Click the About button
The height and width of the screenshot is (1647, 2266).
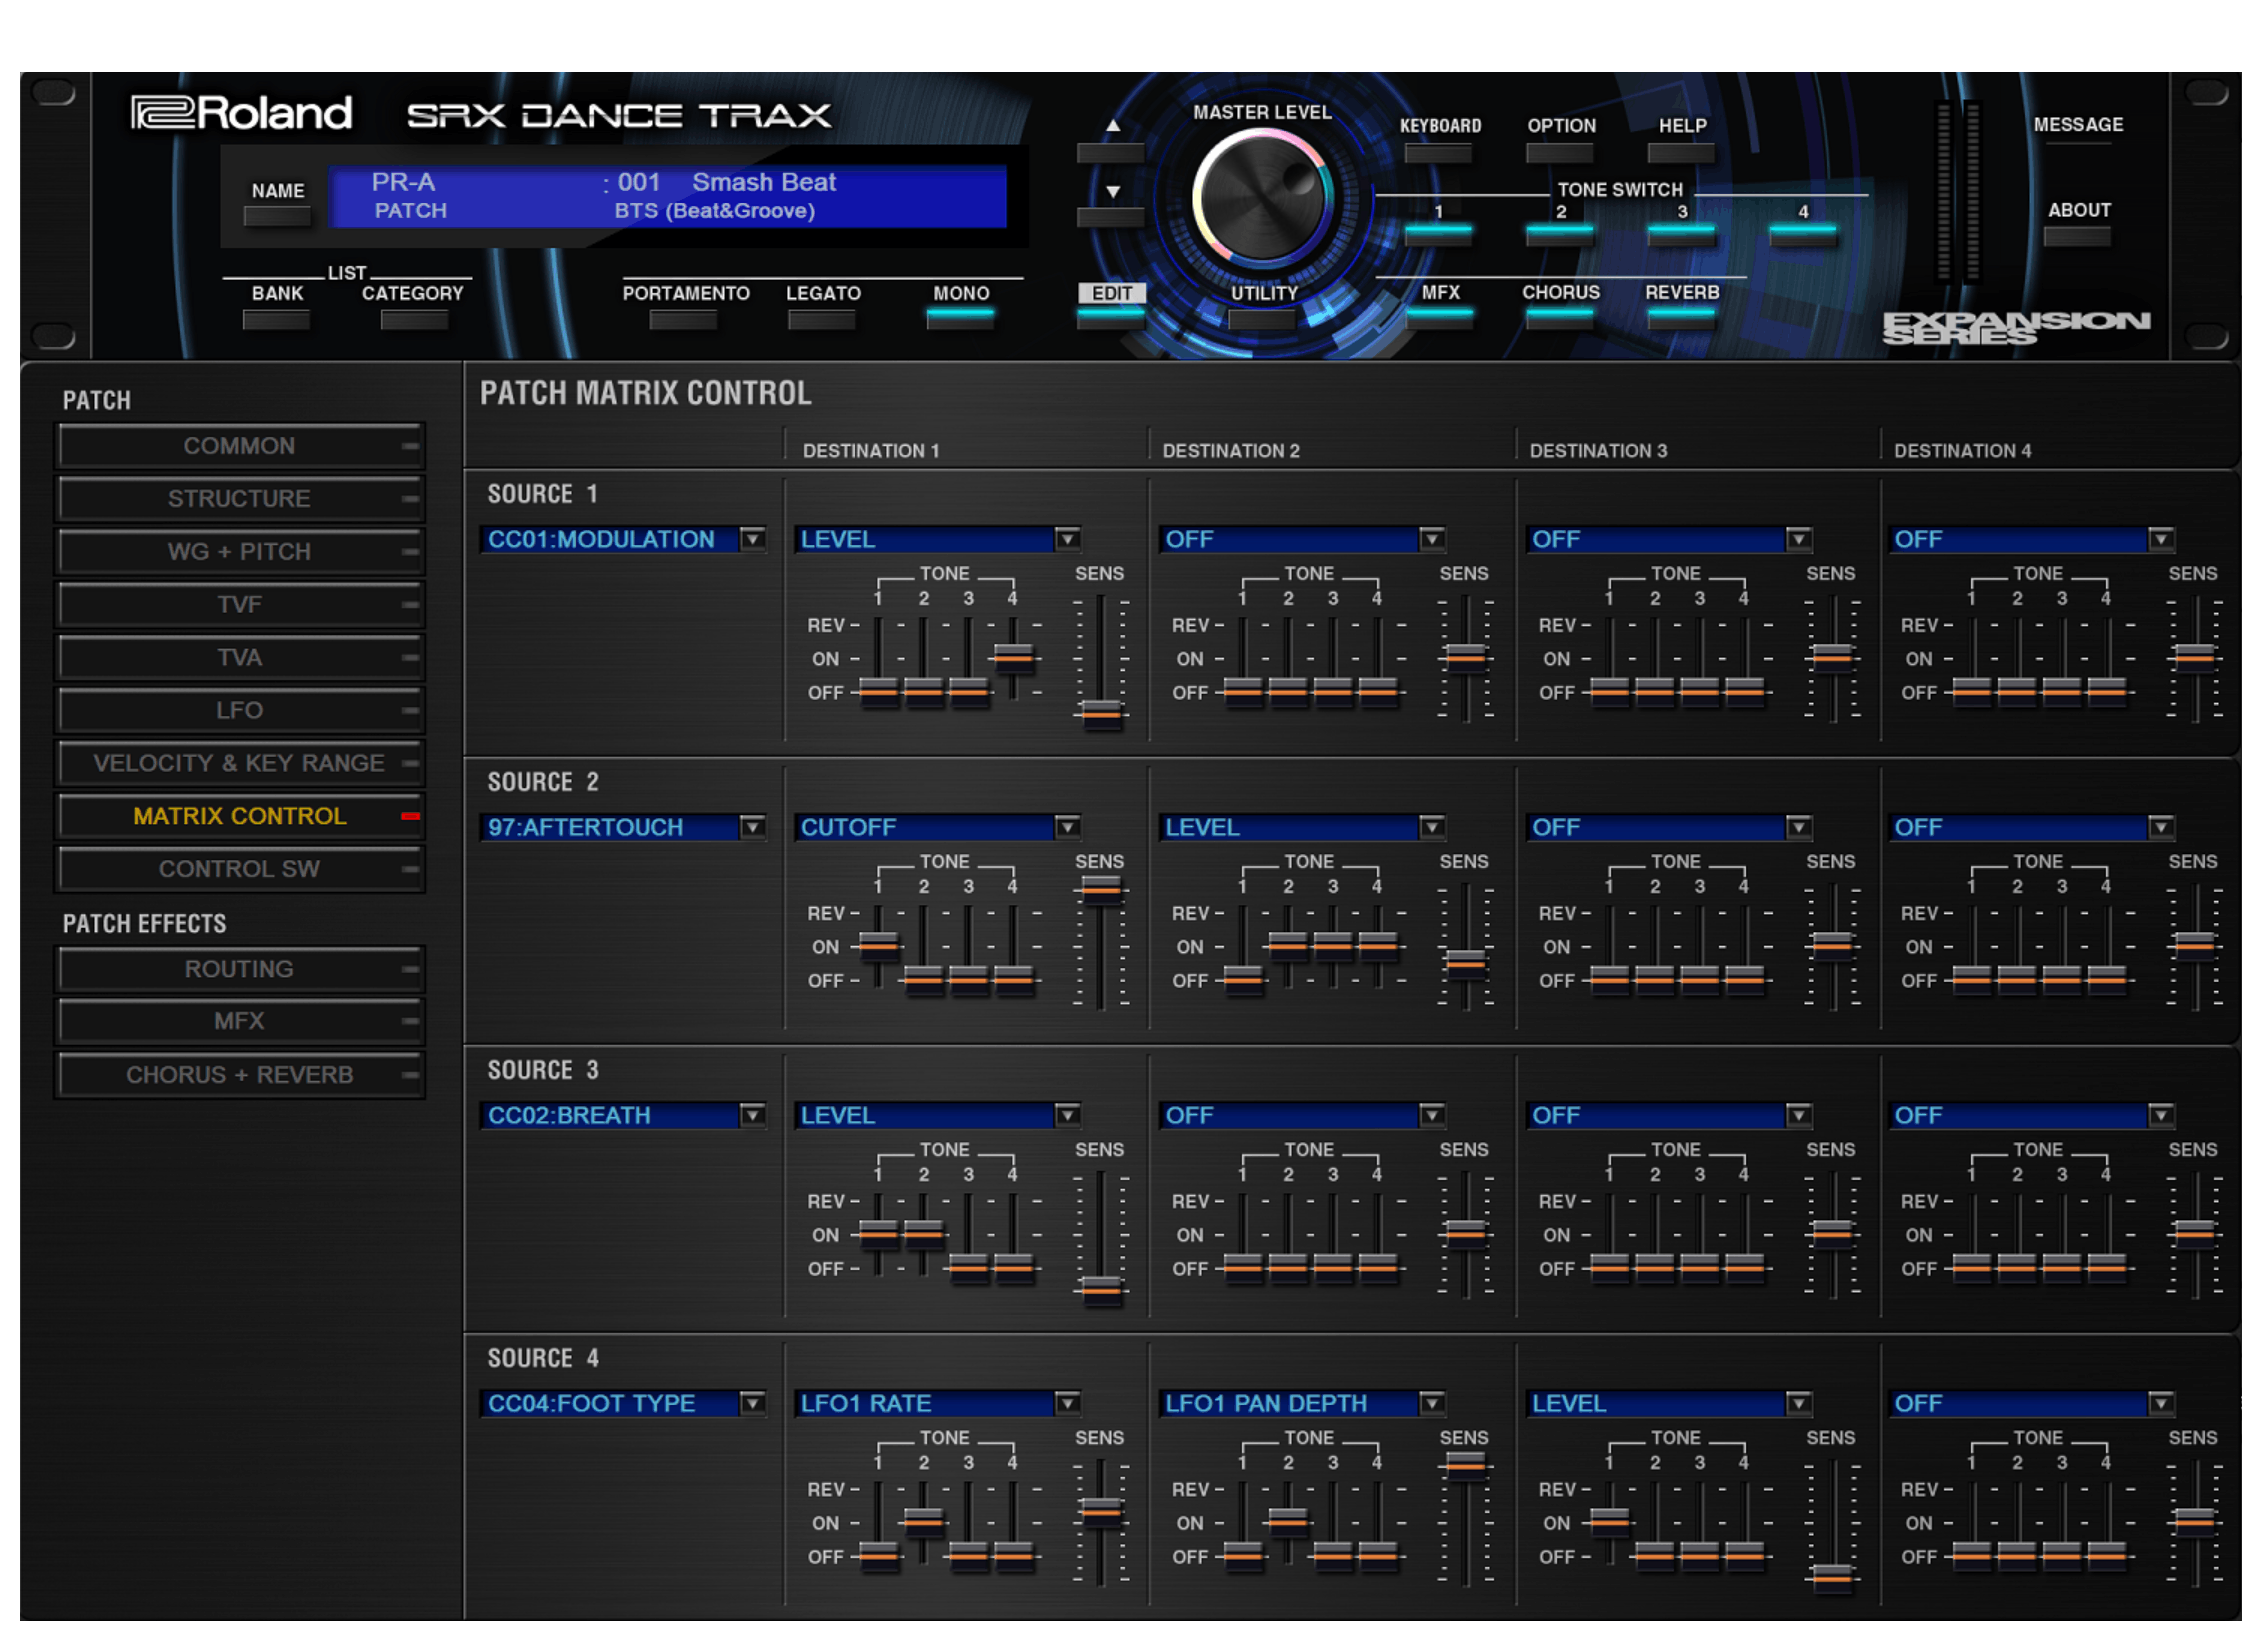(x=2076, y=236)
